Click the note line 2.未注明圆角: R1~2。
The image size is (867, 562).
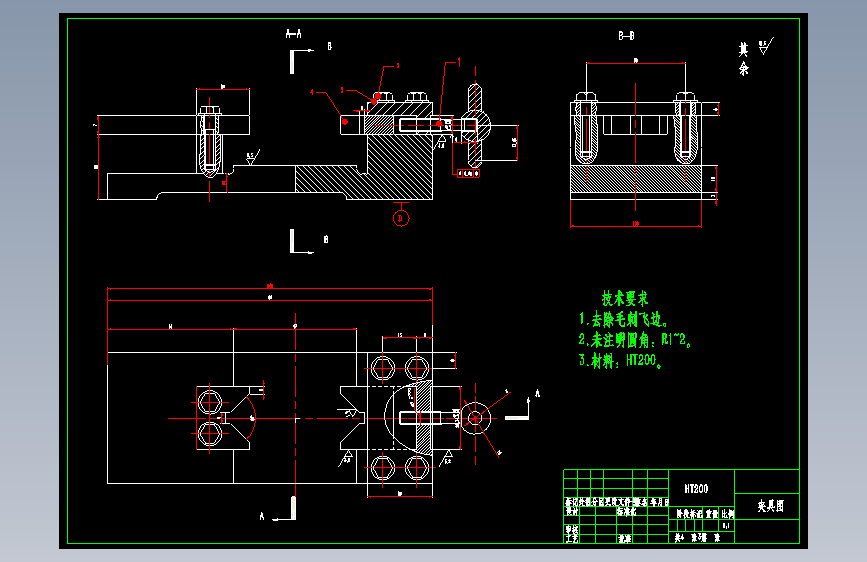tap(635, 340)
